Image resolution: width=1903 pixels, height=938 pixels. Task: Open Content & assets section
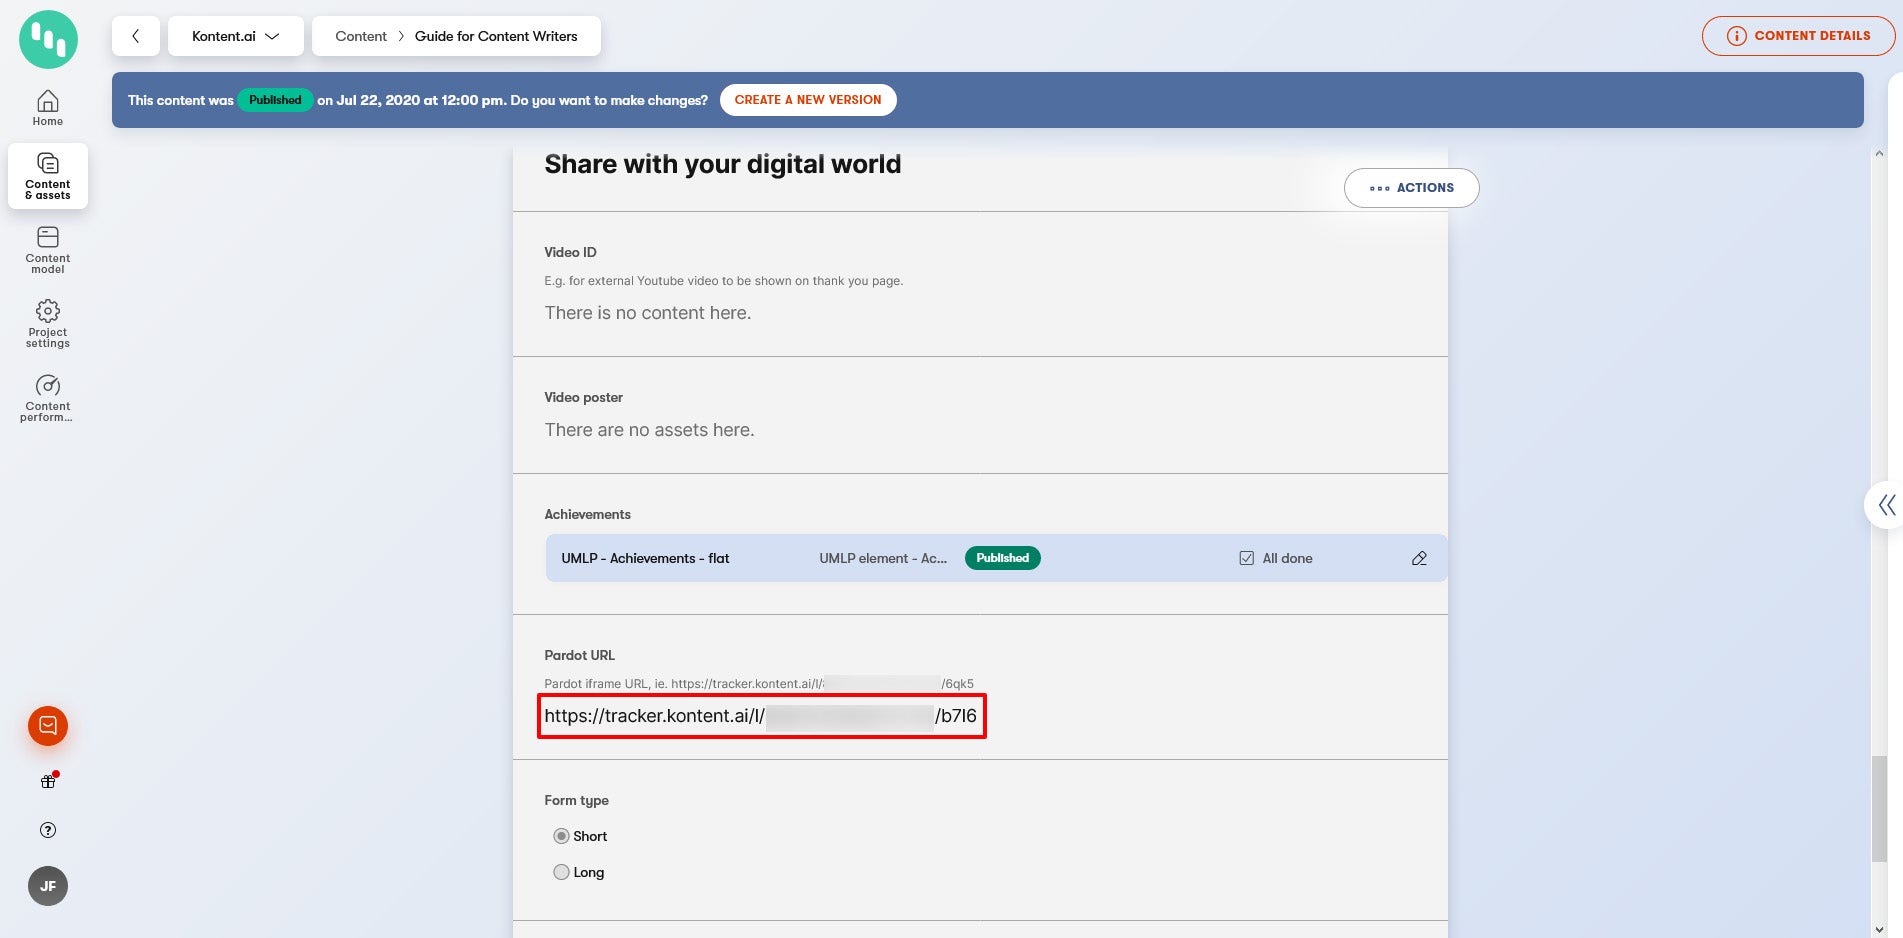[48, 176]
